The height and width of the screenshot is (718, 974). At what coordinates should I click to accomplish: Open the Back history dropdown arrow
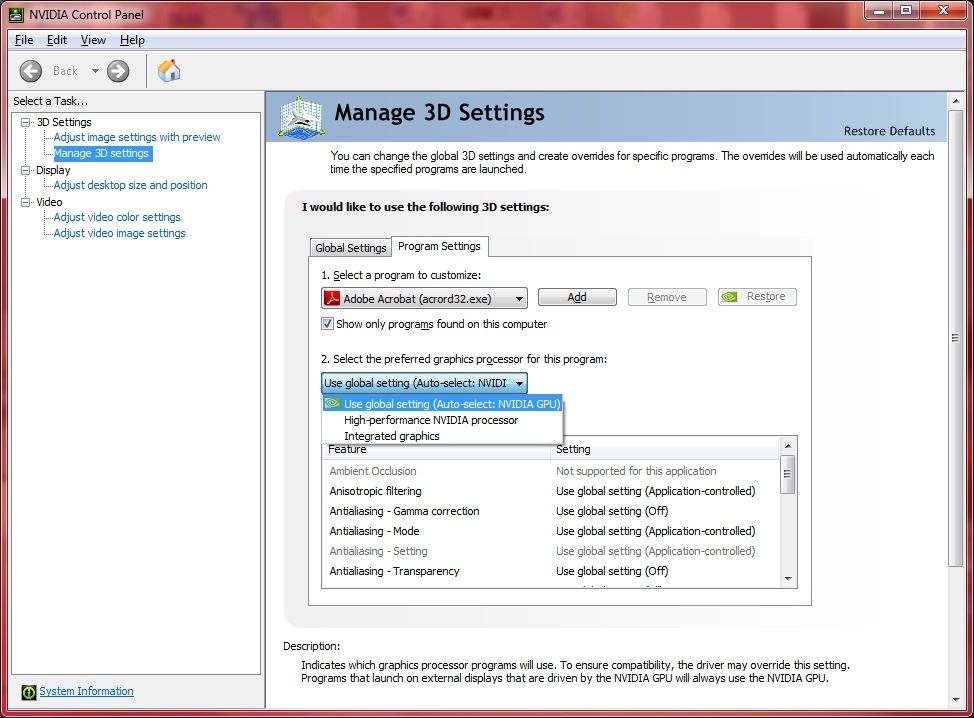(95, 71)
